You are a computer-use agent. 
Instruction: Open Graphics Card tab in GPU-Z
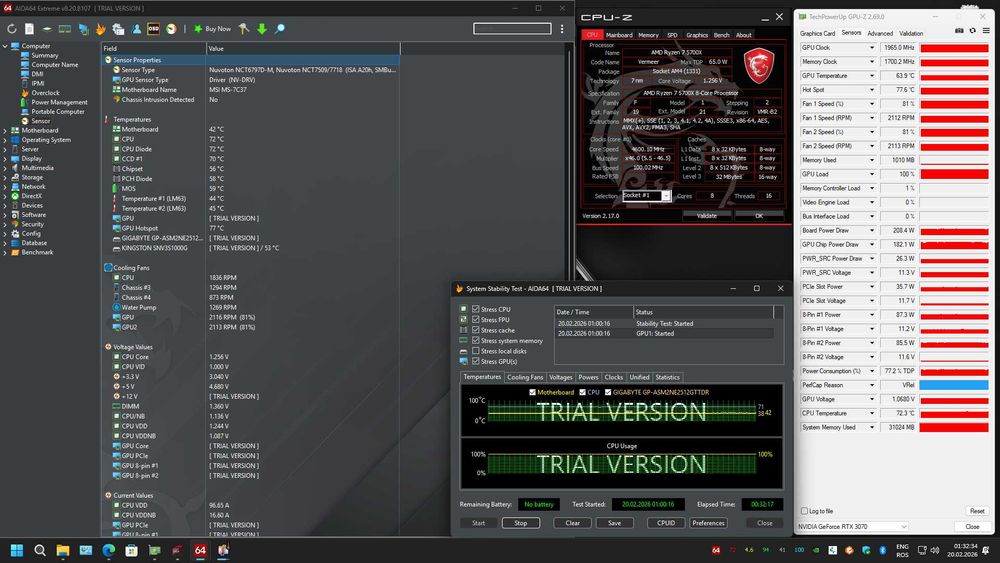[817, 33]
